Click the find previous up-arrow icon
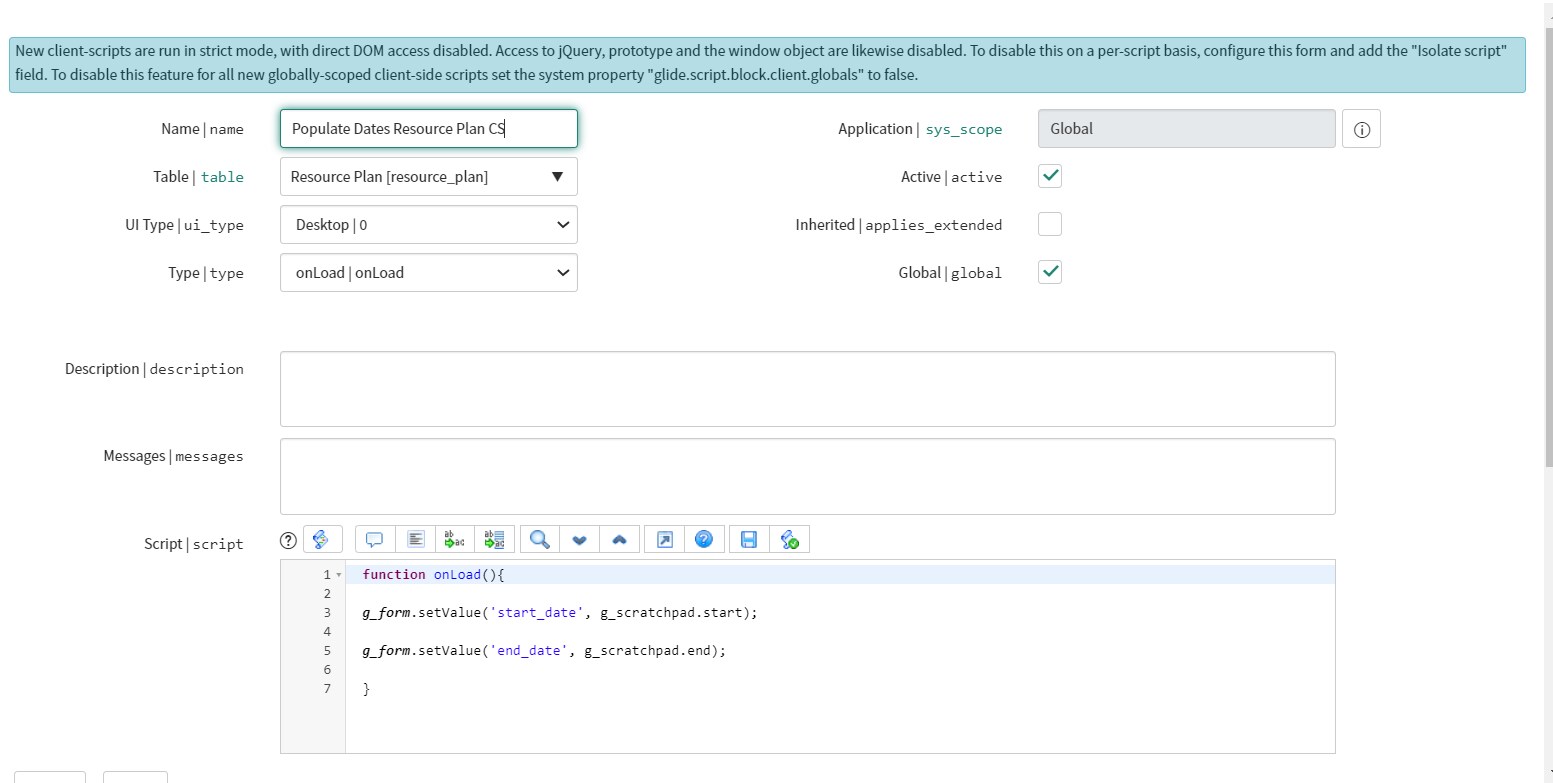Image resolution: width=1553 pixels, height=783 pixels. coord(619,540)
